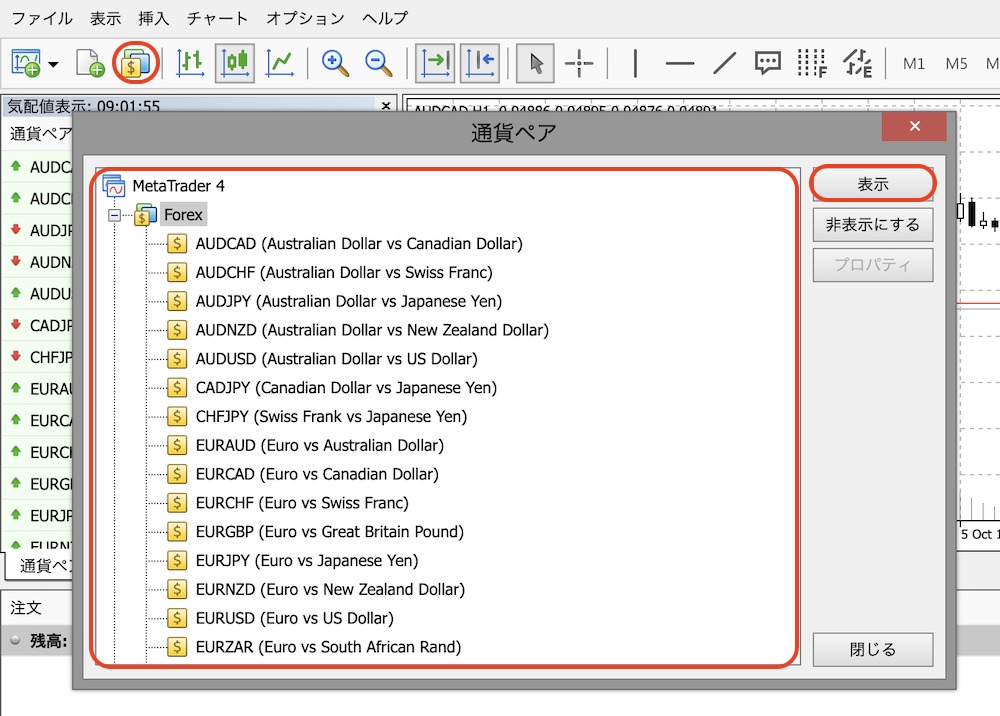Click the EURJPY row in the market watch panel
The height and width of the screenshot is (716, 1000).
point(38,515)
